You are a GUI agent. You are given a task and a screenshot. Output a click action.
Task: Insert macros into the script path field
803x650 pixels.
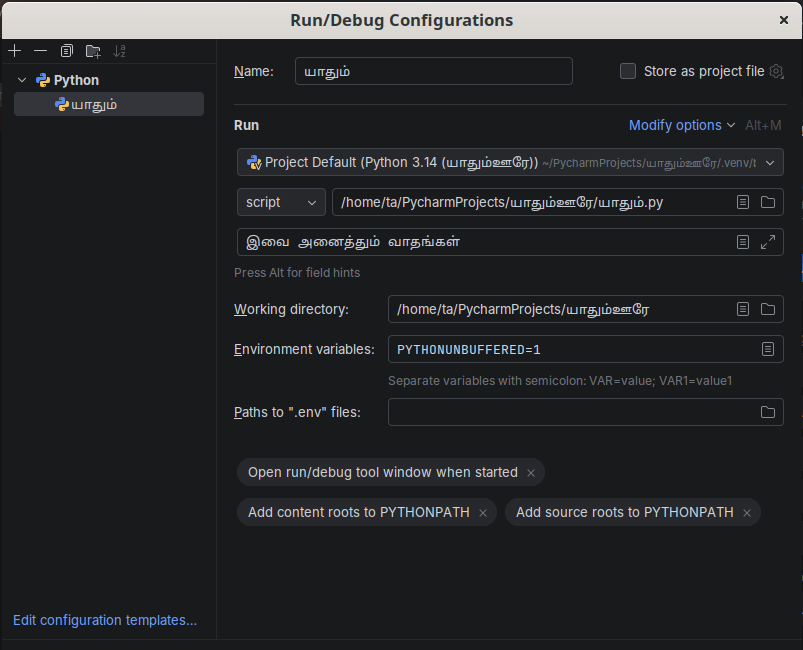click(x=743, y=202)
